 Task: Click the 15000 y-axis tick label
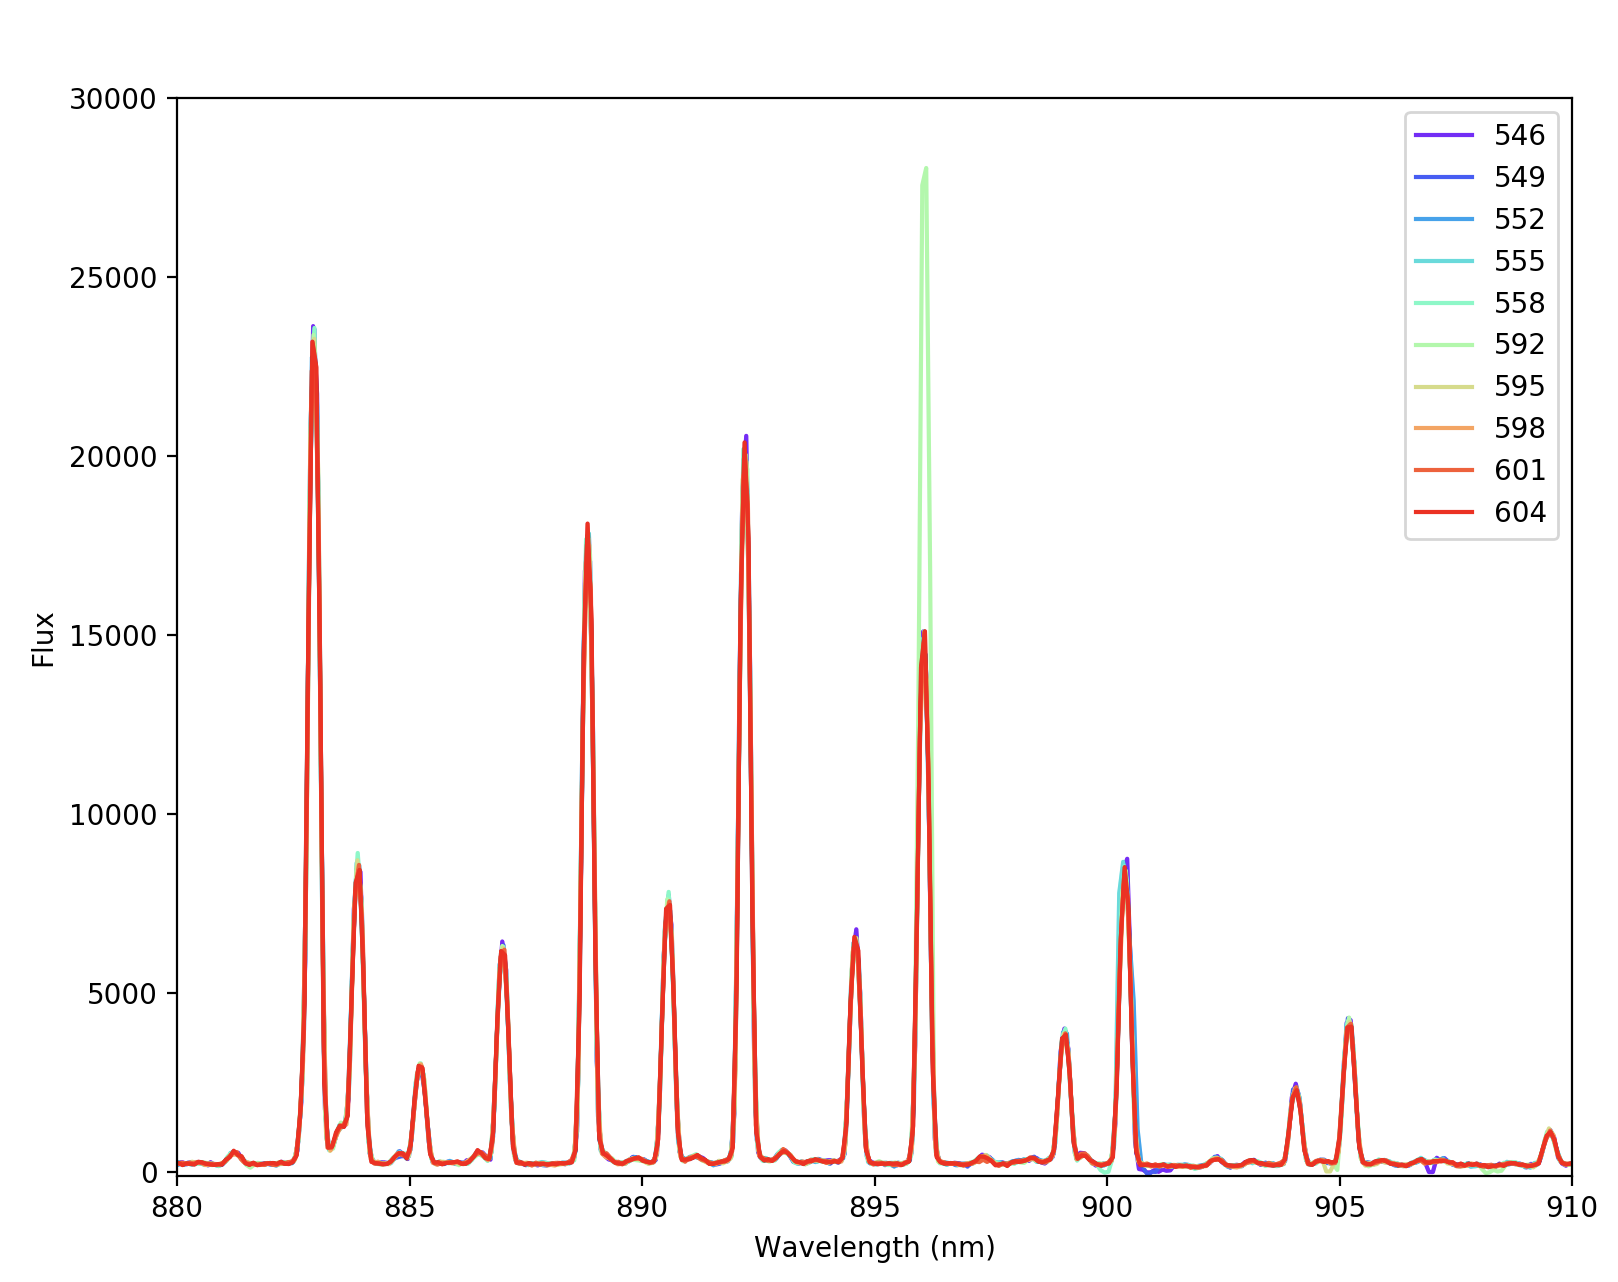(x=113, y=636)
